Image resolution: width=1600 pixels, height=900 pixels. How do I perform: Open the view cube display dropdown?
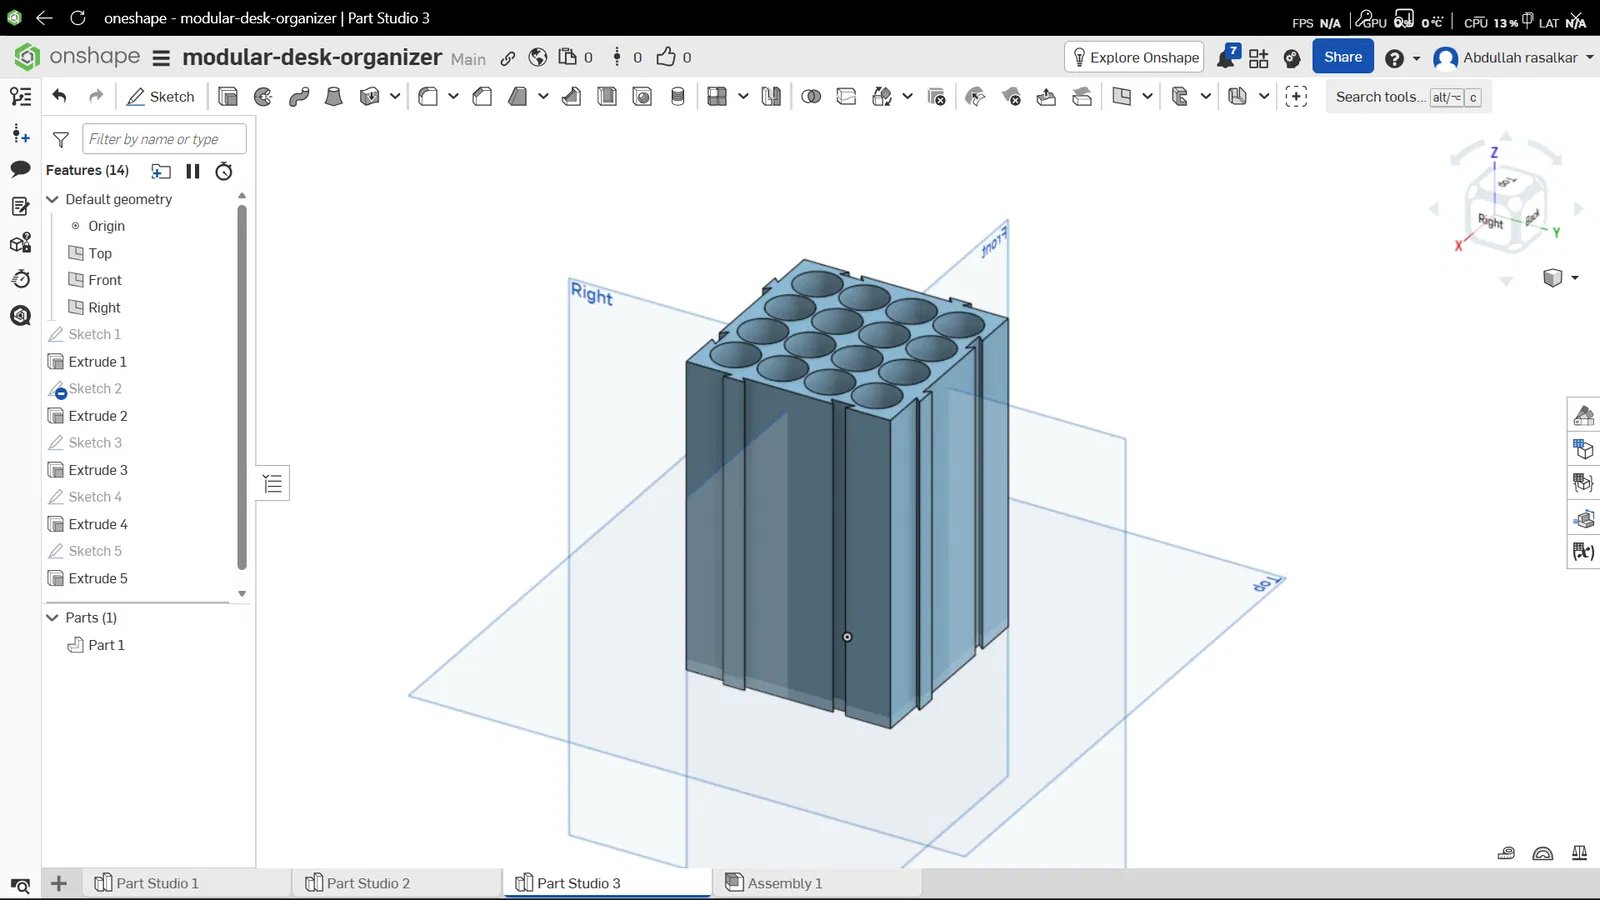[1575, 278]
